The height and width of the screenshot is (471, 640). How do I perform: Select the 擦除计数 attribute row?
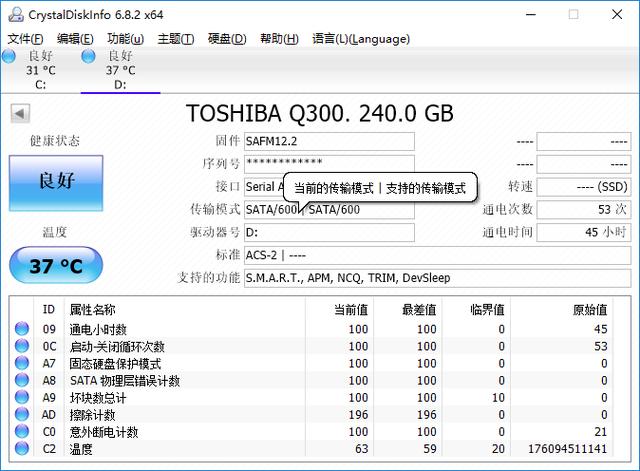click(x=311, y=414)
